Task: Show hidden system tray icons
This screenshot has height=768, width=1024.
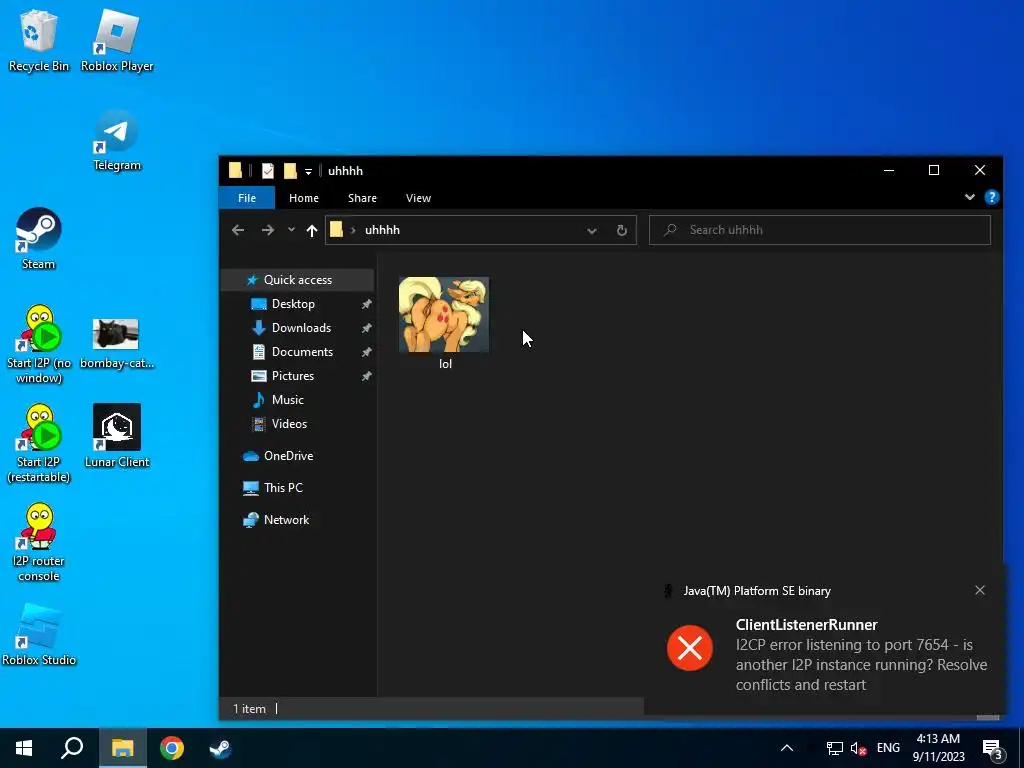Action: click(x=787, y=748)
